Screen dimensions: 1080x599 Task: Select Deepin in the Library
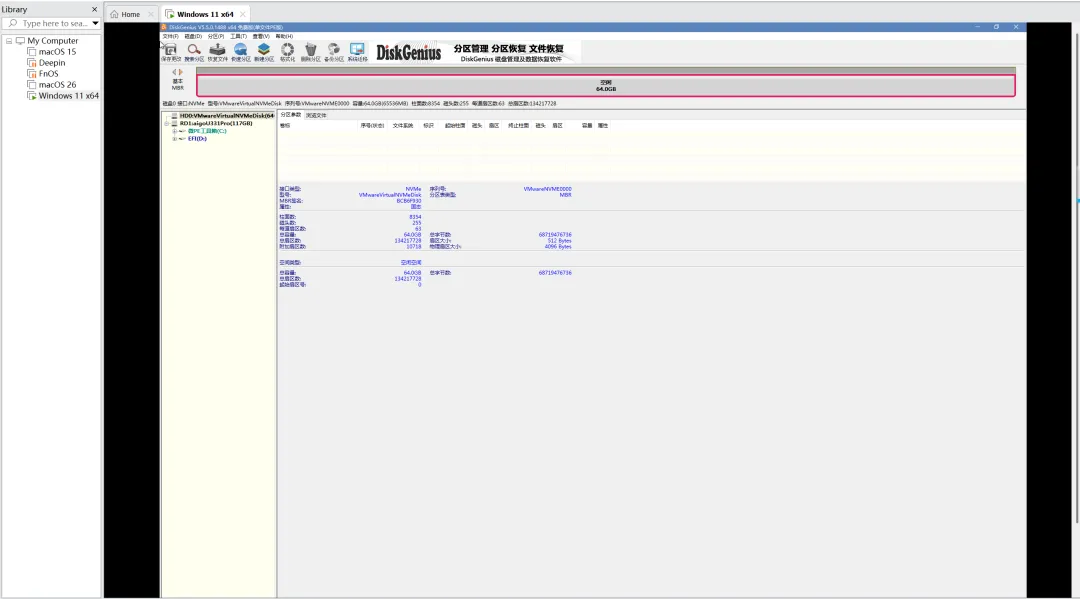[52, 63]
